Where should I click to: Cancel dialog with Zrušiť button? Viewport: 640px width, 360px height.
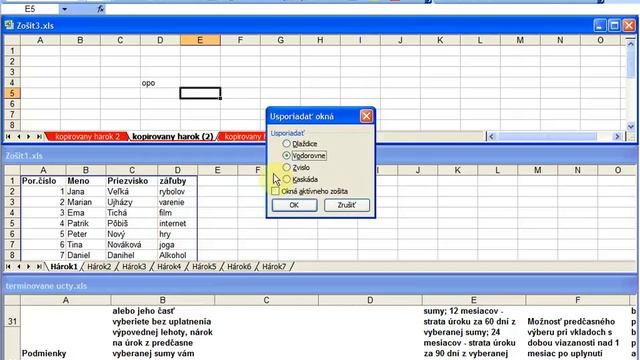coord(347,205)
